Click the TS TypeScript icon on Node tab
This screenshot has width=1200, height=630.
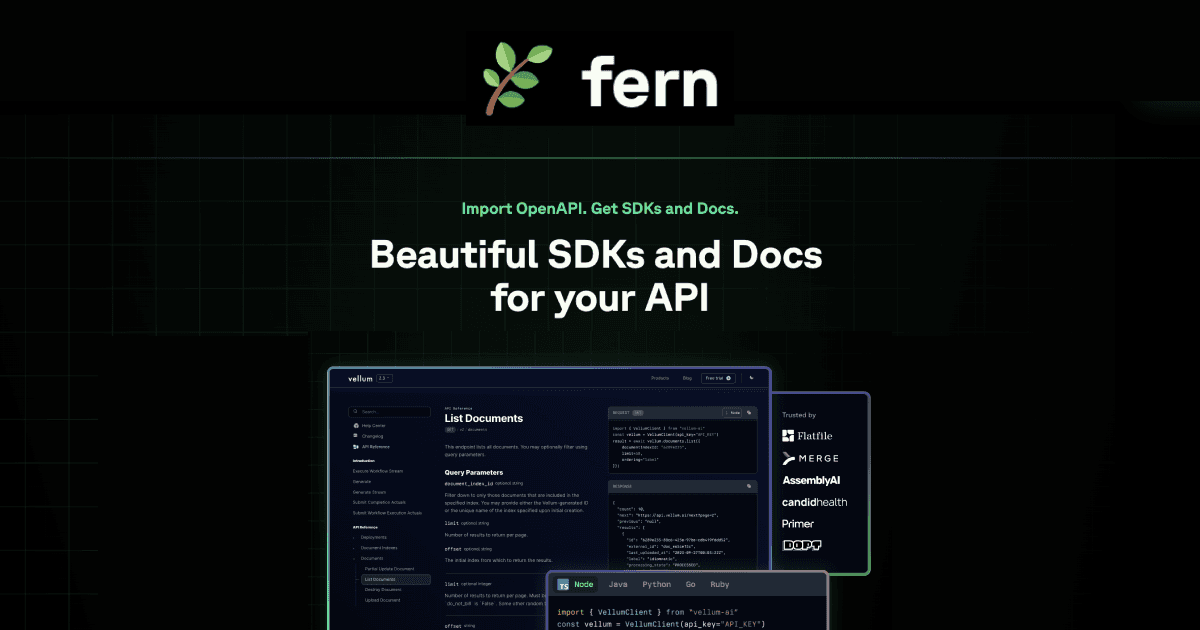564,585
